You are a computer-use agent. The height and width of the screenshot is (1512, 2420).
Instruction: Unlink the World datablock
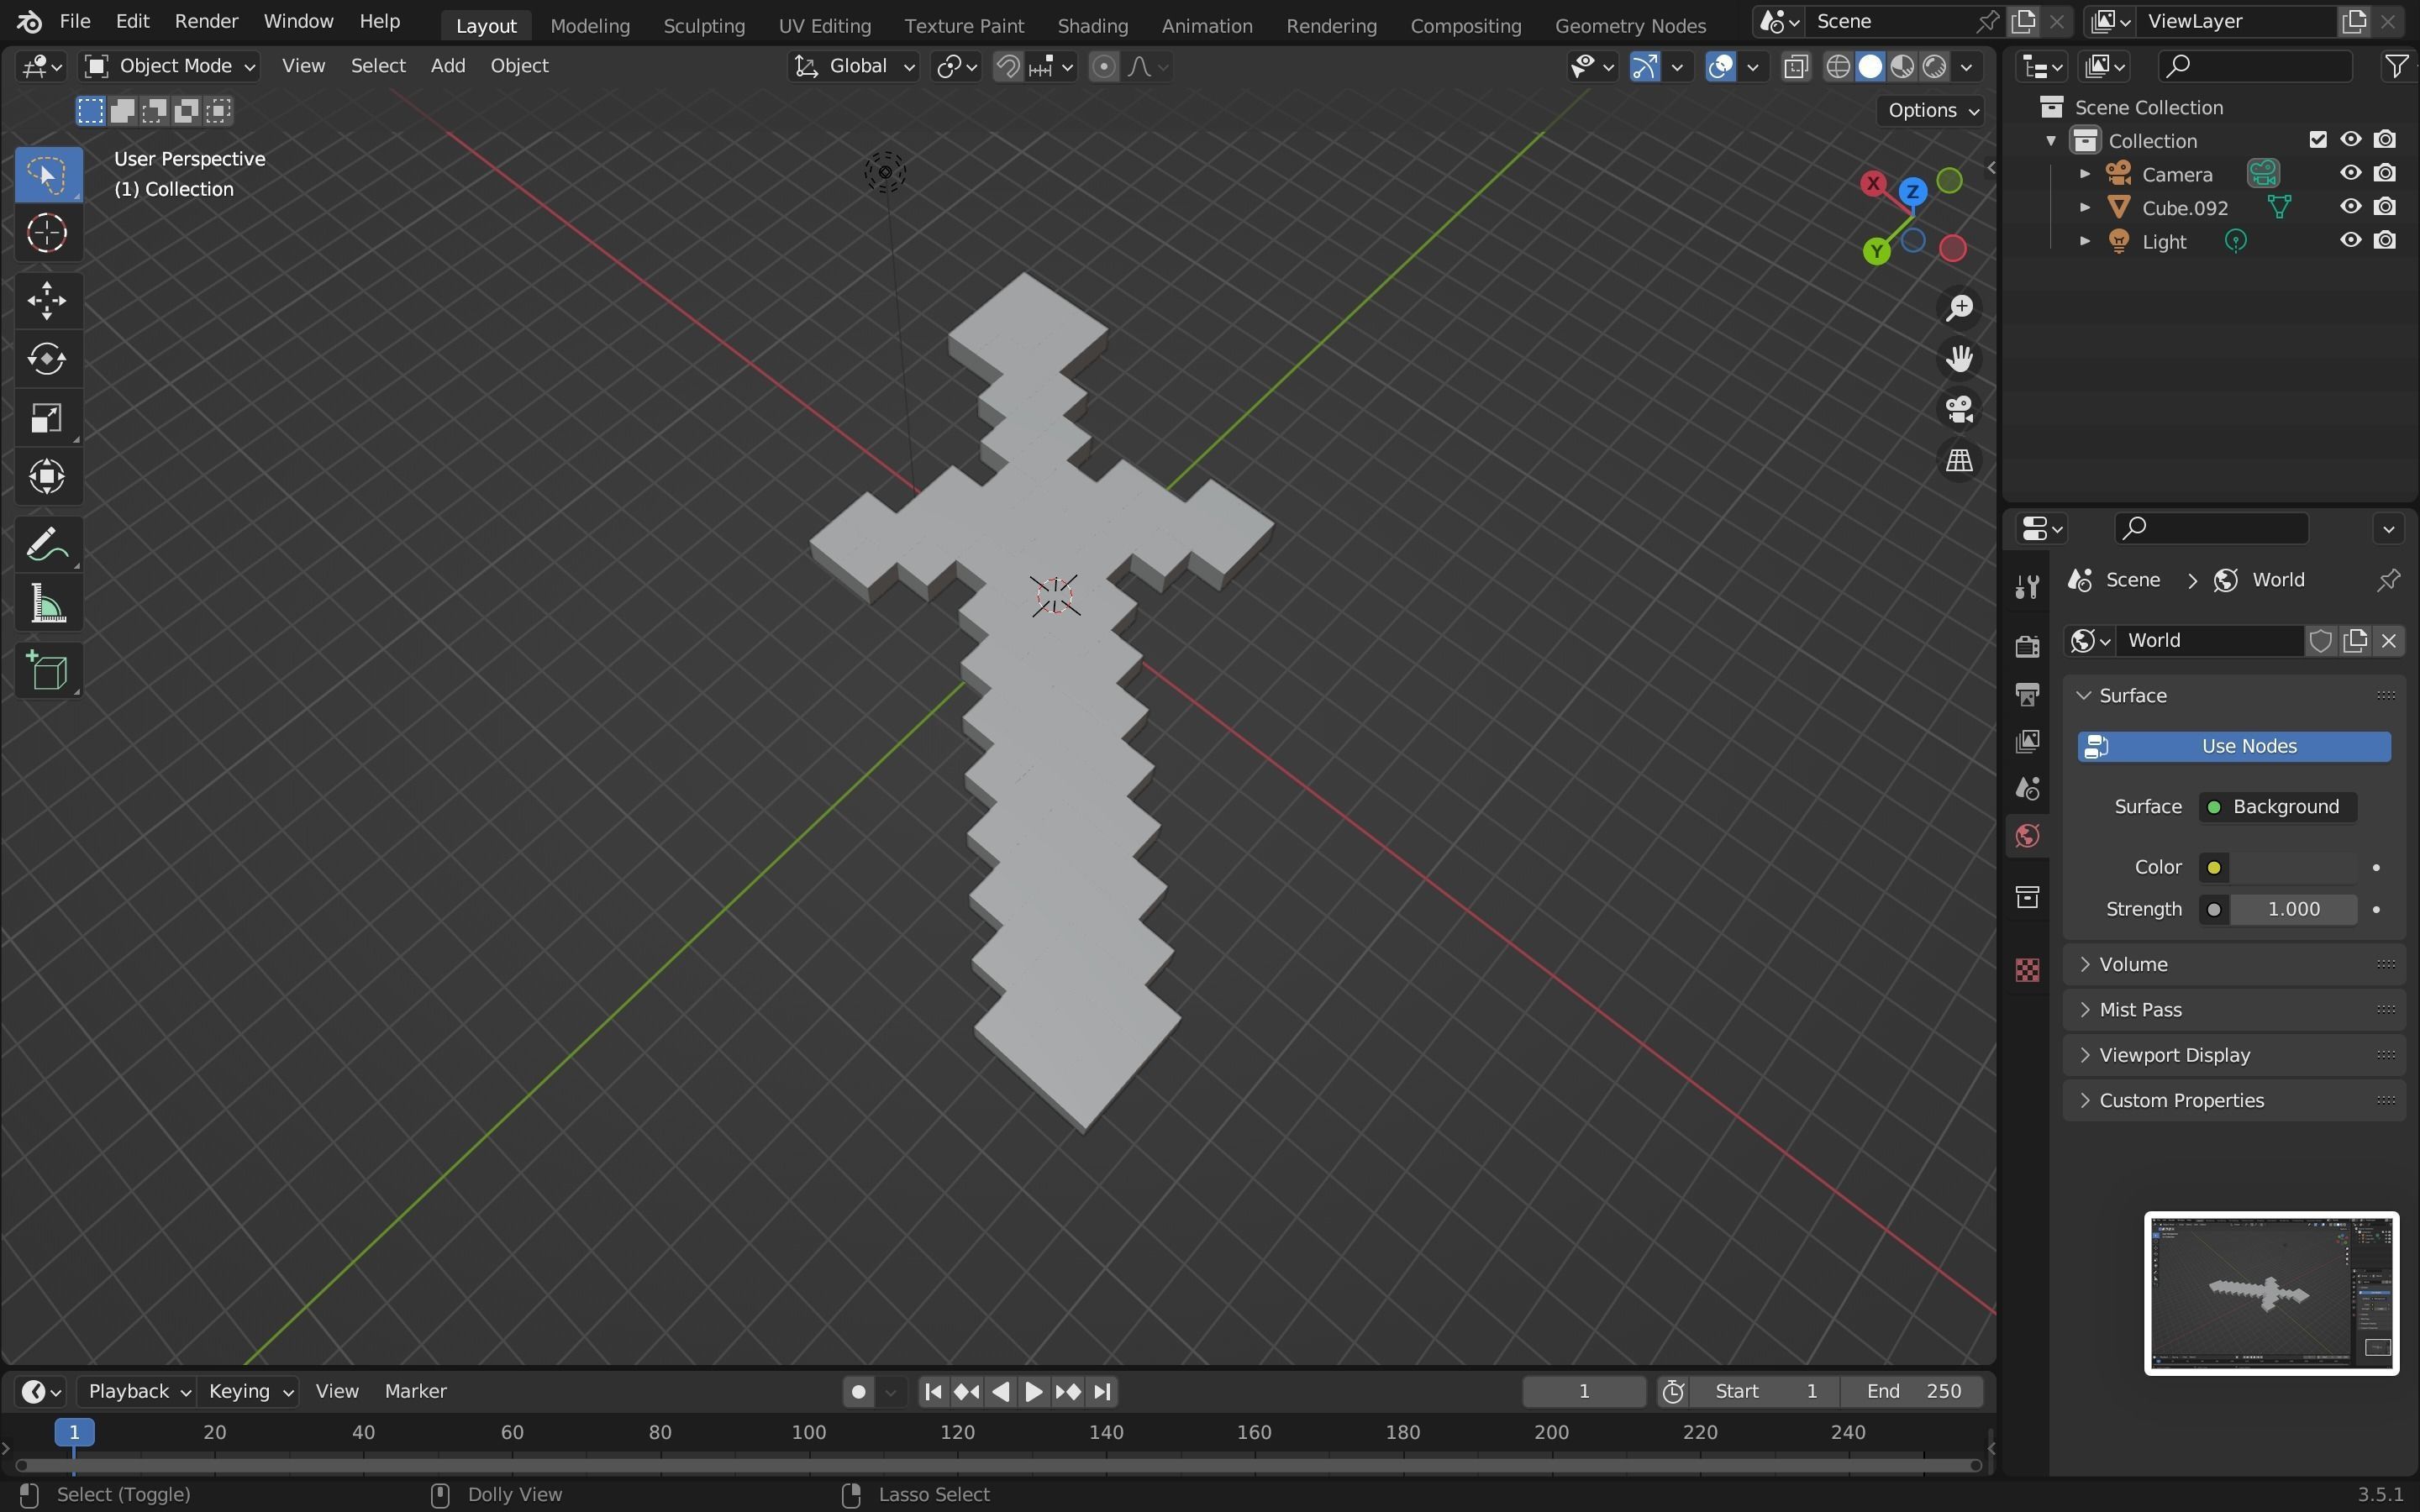(x=2389, y=641)
